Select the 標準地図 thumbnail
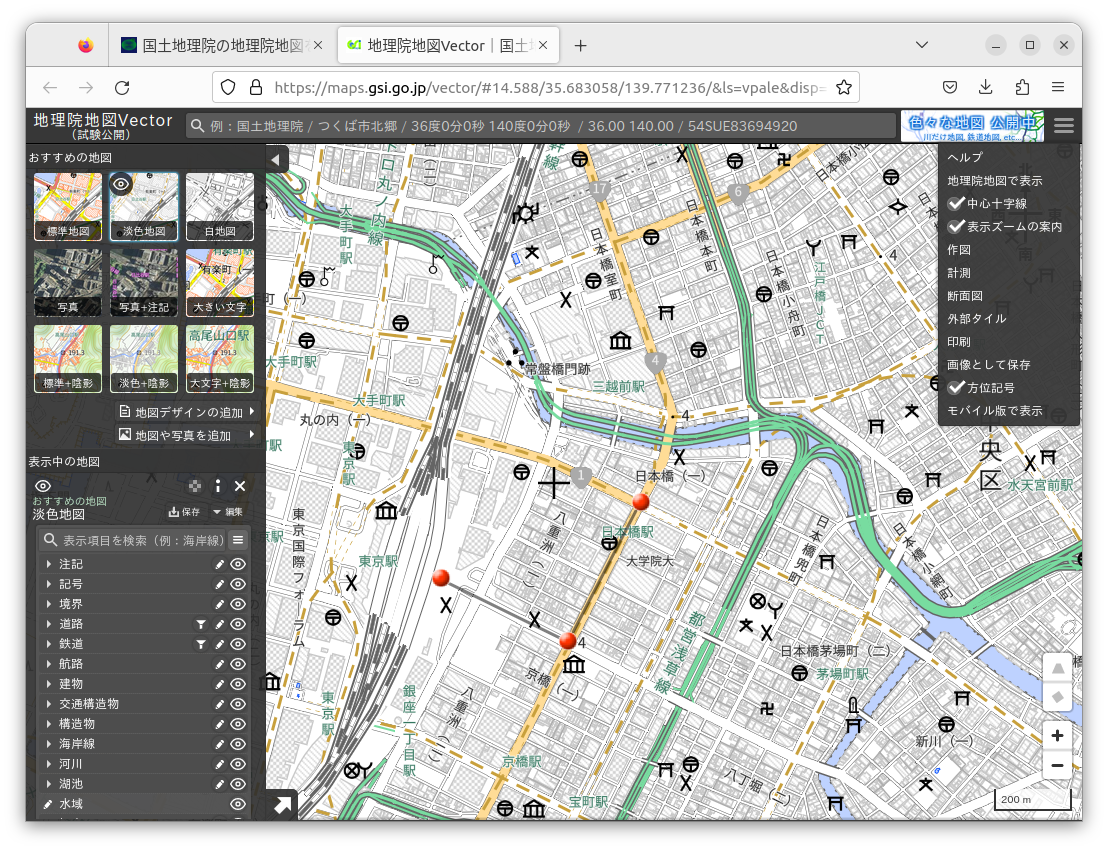Image resolution: width=1108 pixels, height=850 pixels. 68,206
